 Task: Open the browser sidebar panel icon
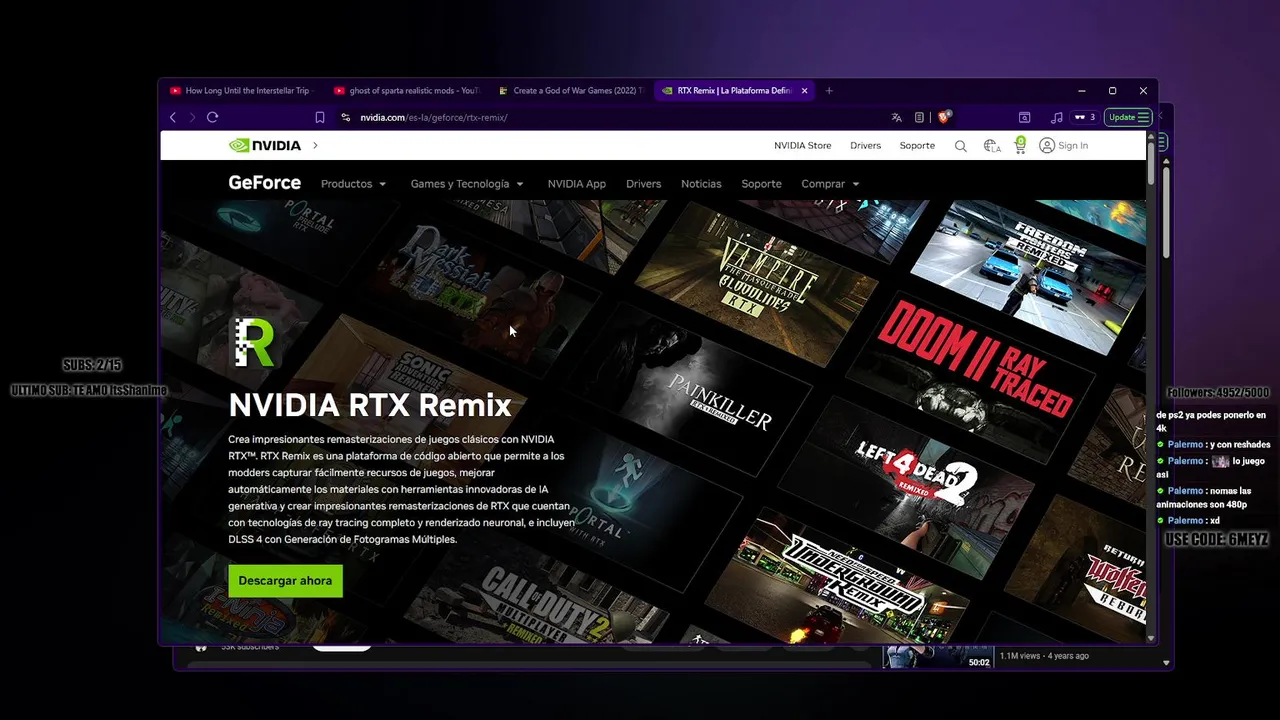pos(1025,117)
